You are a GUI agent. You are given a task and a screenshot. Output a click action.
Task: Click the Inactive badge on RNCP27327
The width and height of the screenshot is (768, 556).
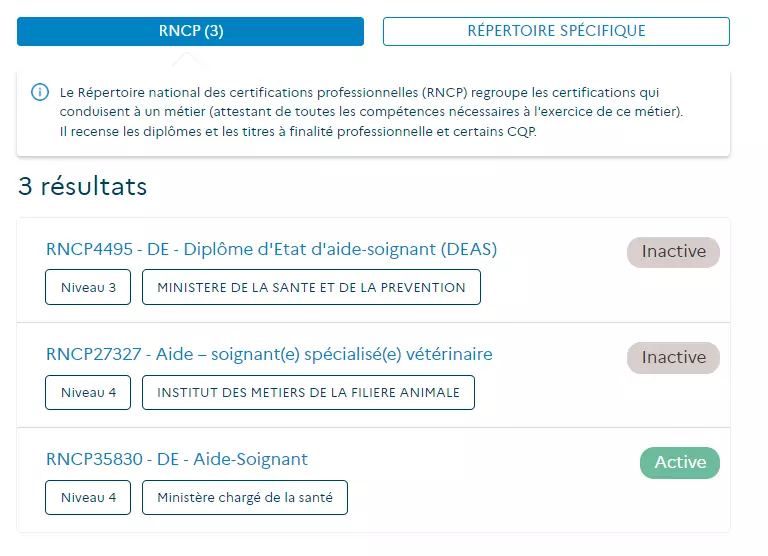tap(673, 358)
